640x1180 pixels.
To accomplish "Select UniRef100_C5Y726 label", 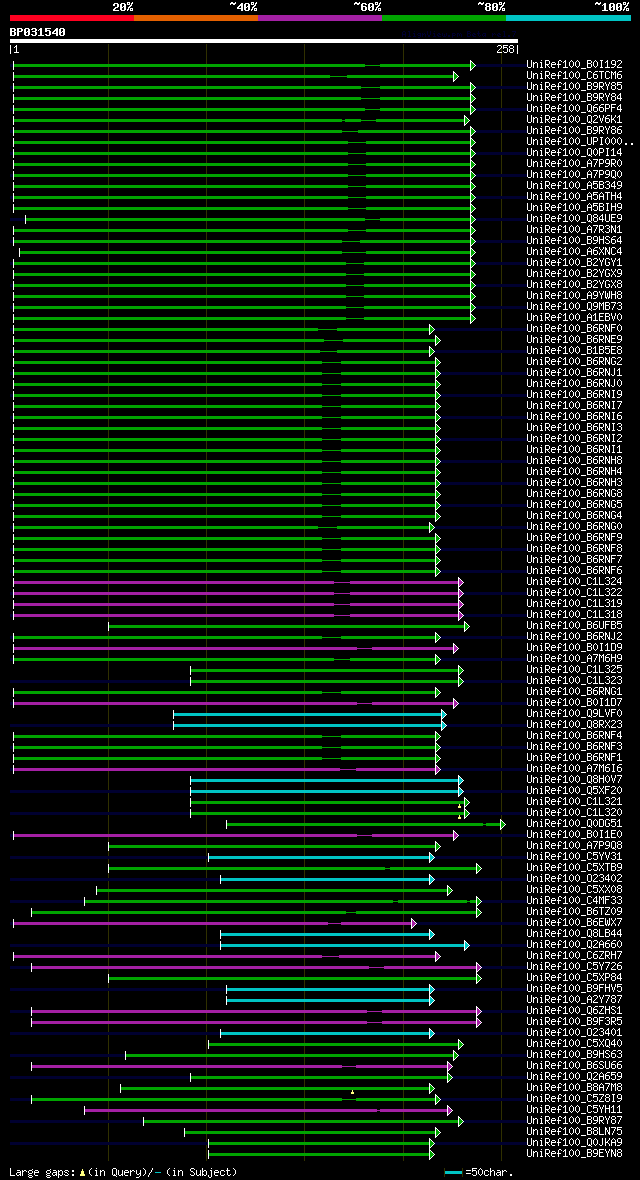I will pos(574,966).
